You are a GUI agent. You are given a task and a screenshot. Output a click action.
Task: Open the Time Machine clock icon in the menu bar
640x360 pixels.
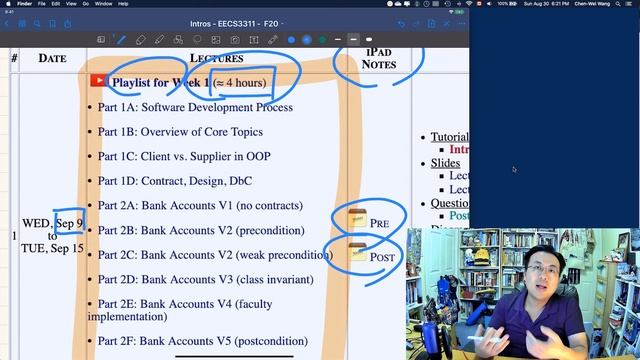(448, 4)
